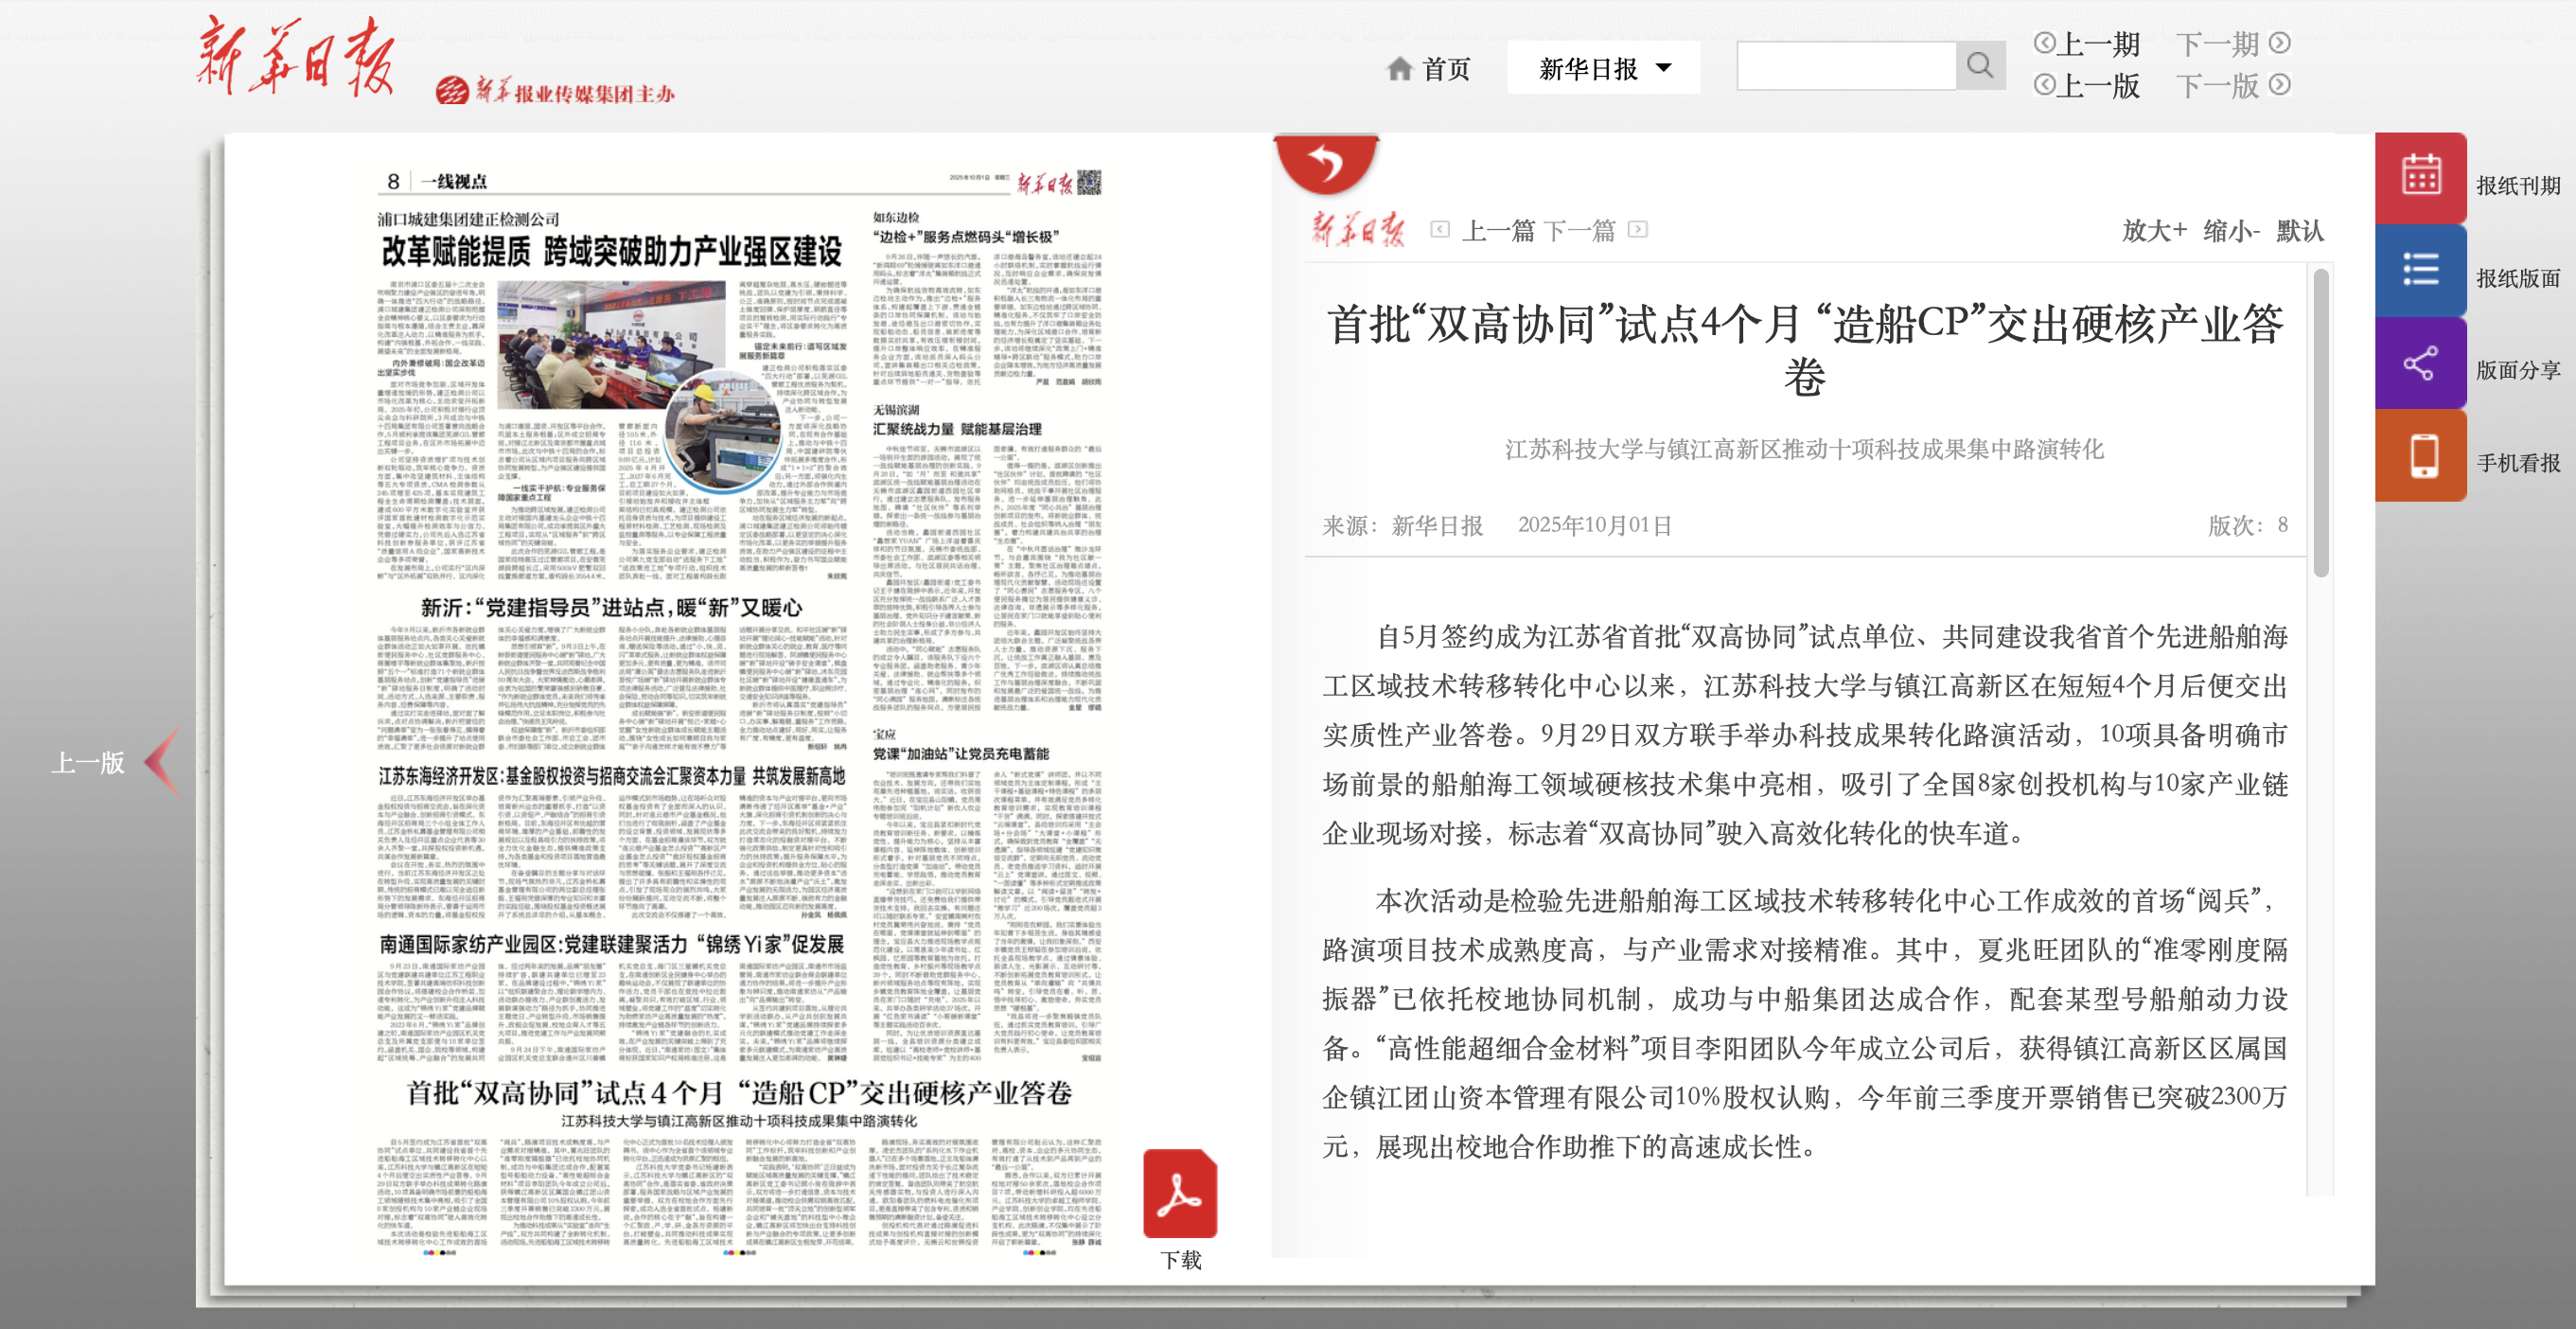The width and height of the screenshot is (2576, 1329).
Task: Expand the 新华日报 newspaper dropdown
Action: point(1603,68)
